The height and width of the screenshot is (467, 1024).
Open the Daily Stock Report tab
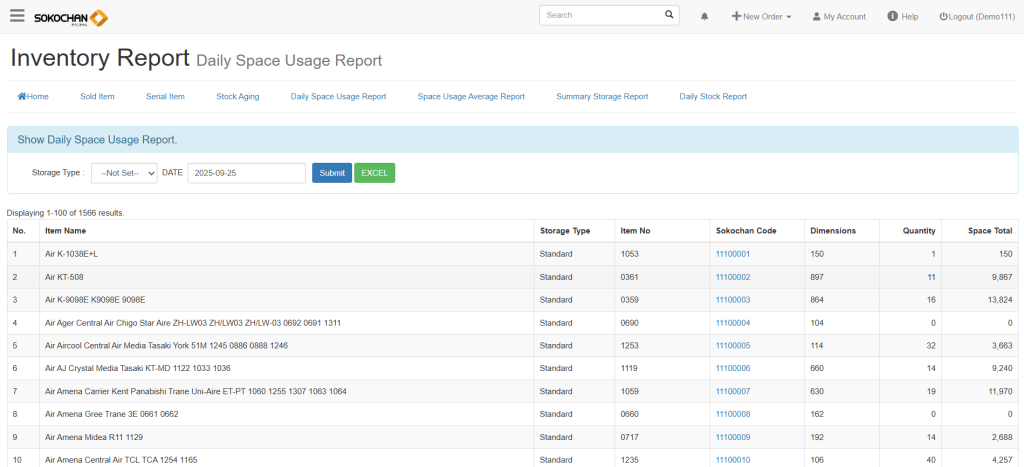tap(713, 97)
